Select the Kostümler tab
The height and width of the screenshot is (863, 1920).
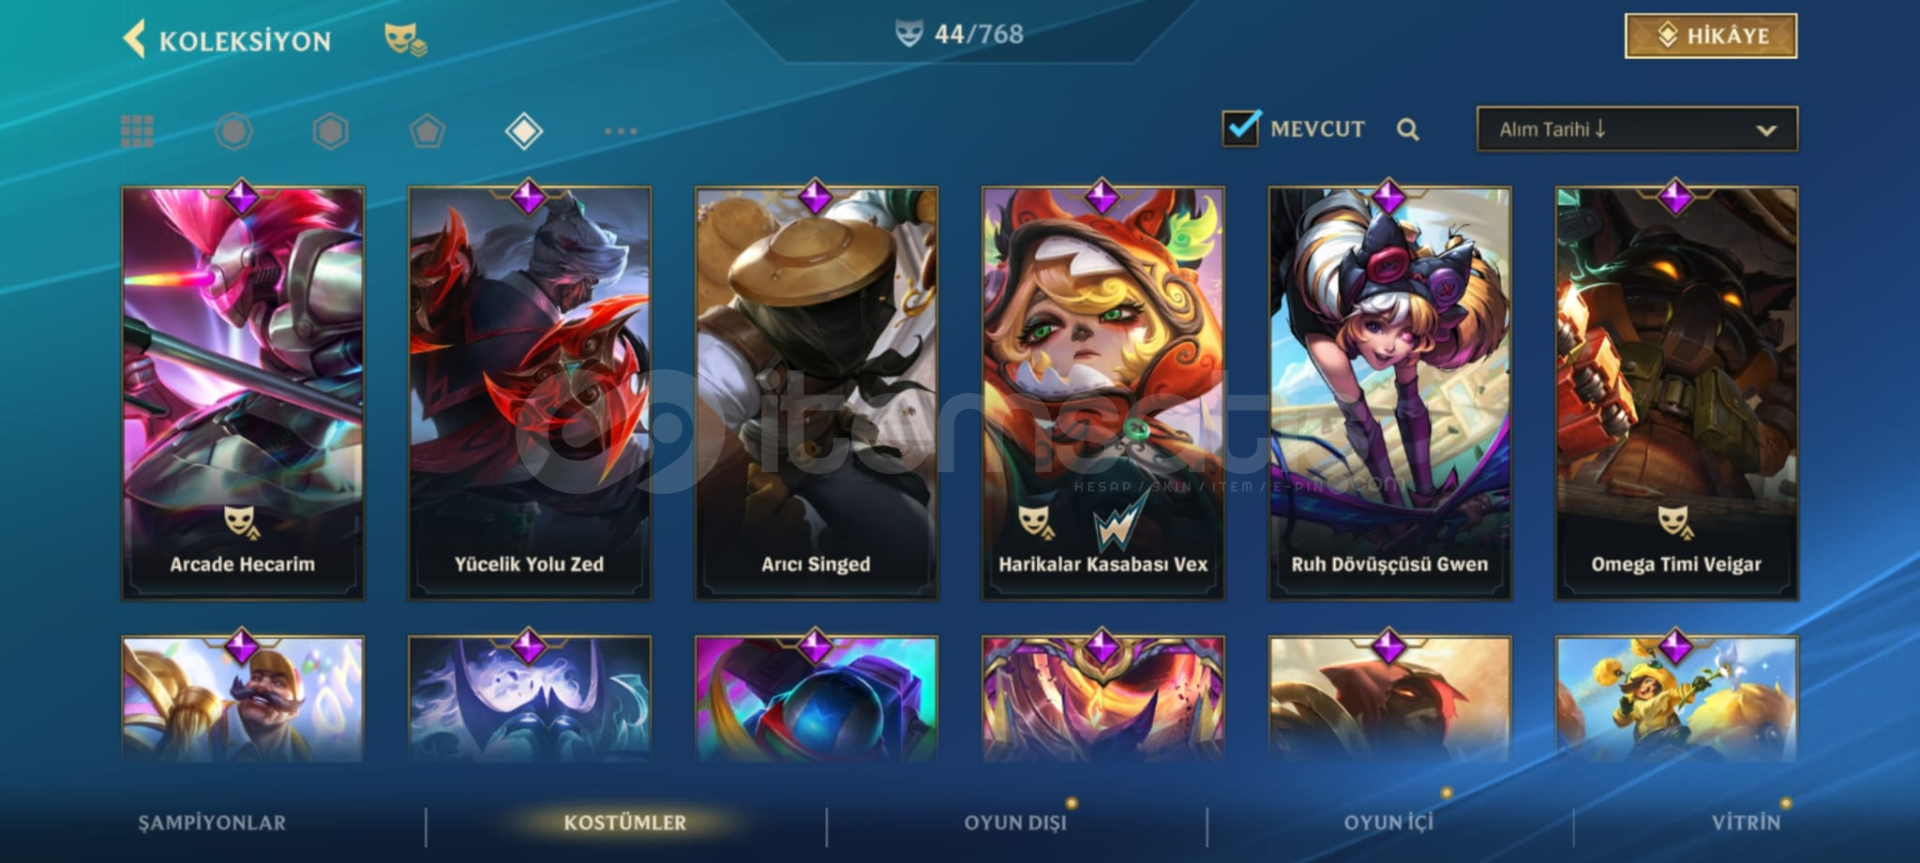[625, 823]
